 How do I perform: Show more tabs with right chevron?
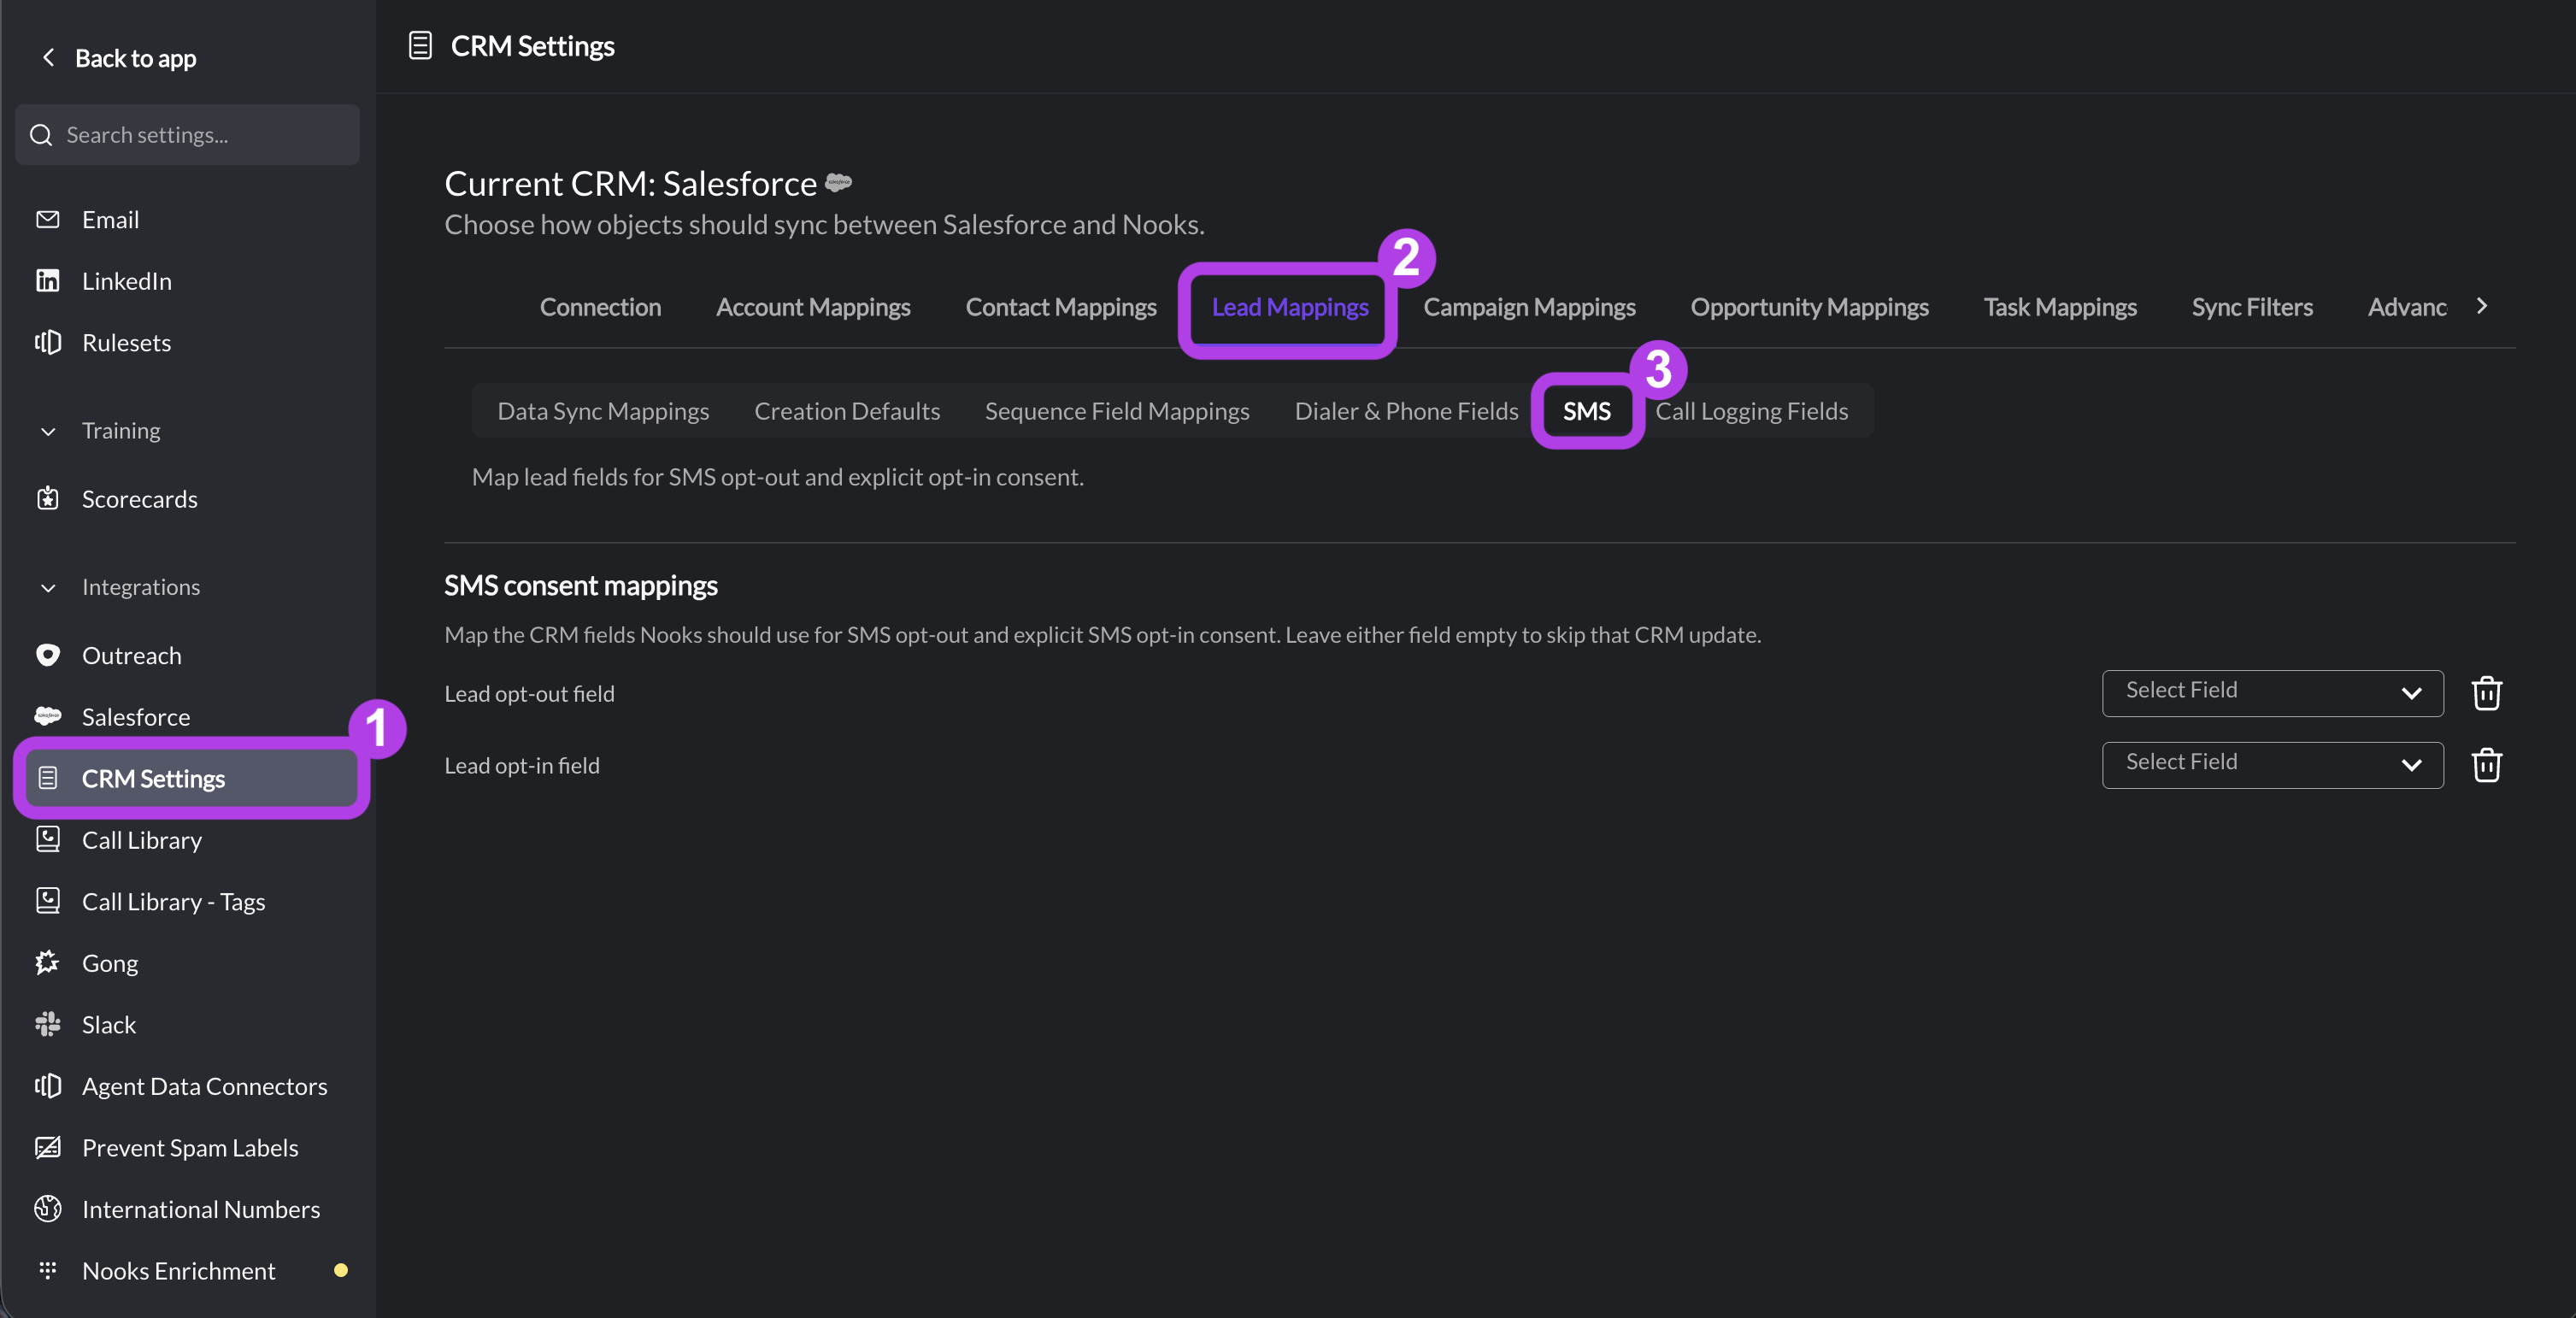(x=2482, y=306)
